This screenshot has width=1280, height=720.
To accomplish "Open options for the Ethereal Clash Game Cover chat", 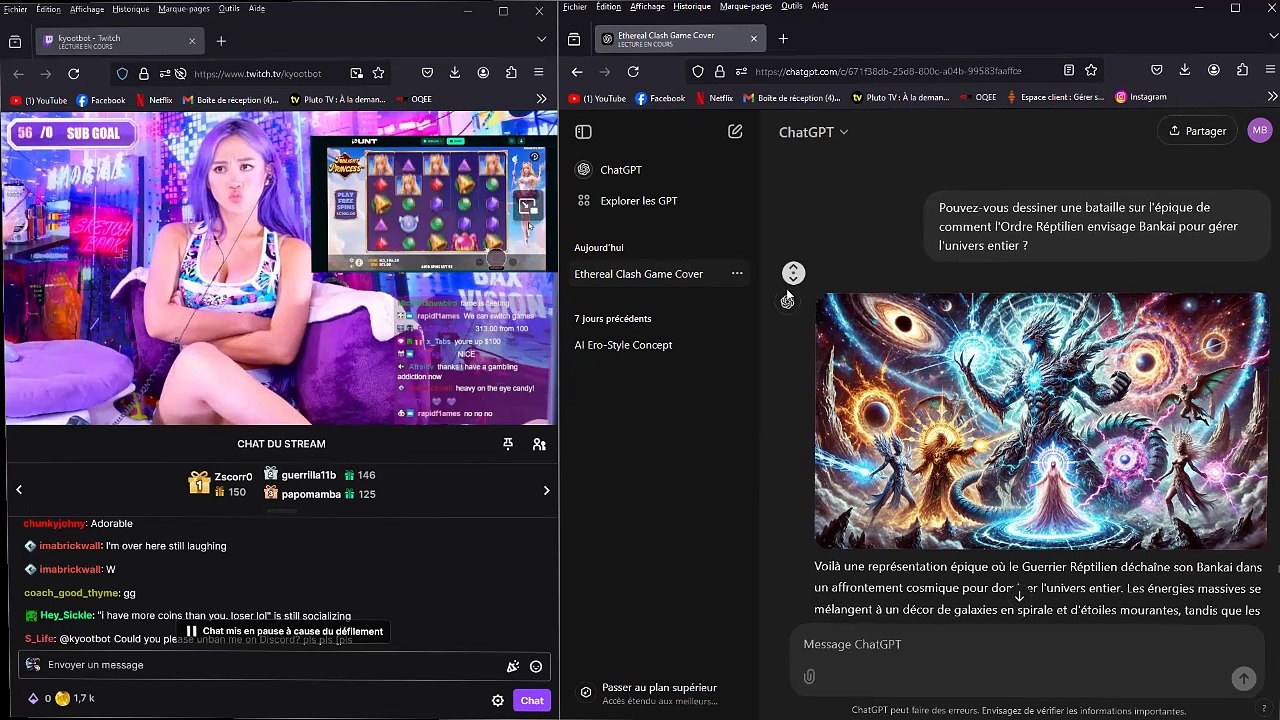I will click(x=737, y=274).
